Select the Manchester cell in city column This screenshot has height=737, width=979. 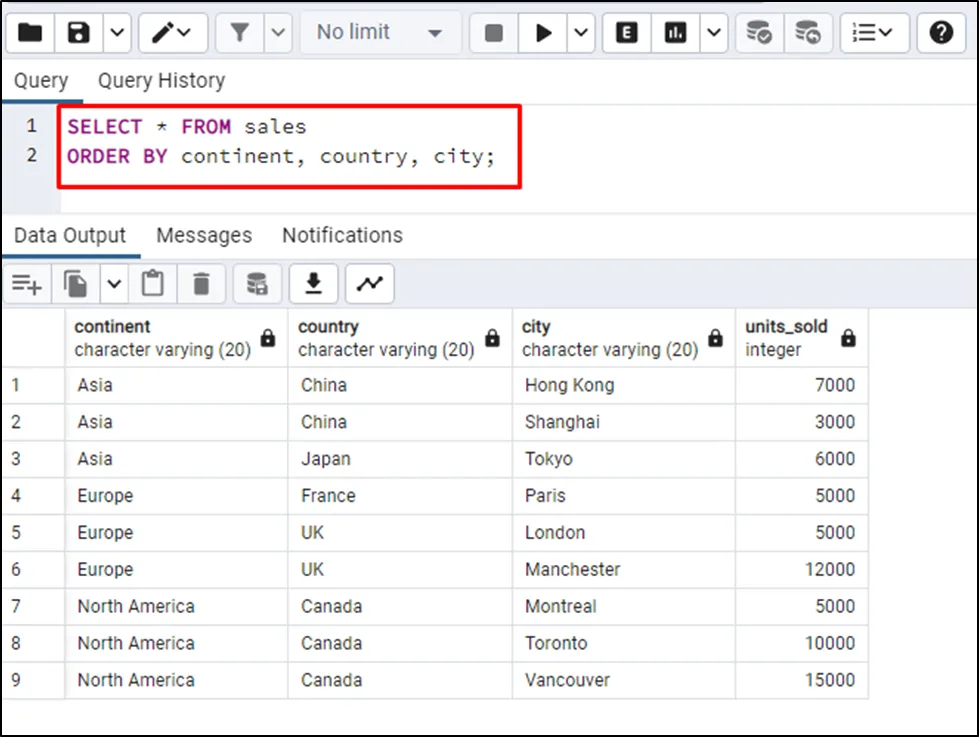pos(572,569)
